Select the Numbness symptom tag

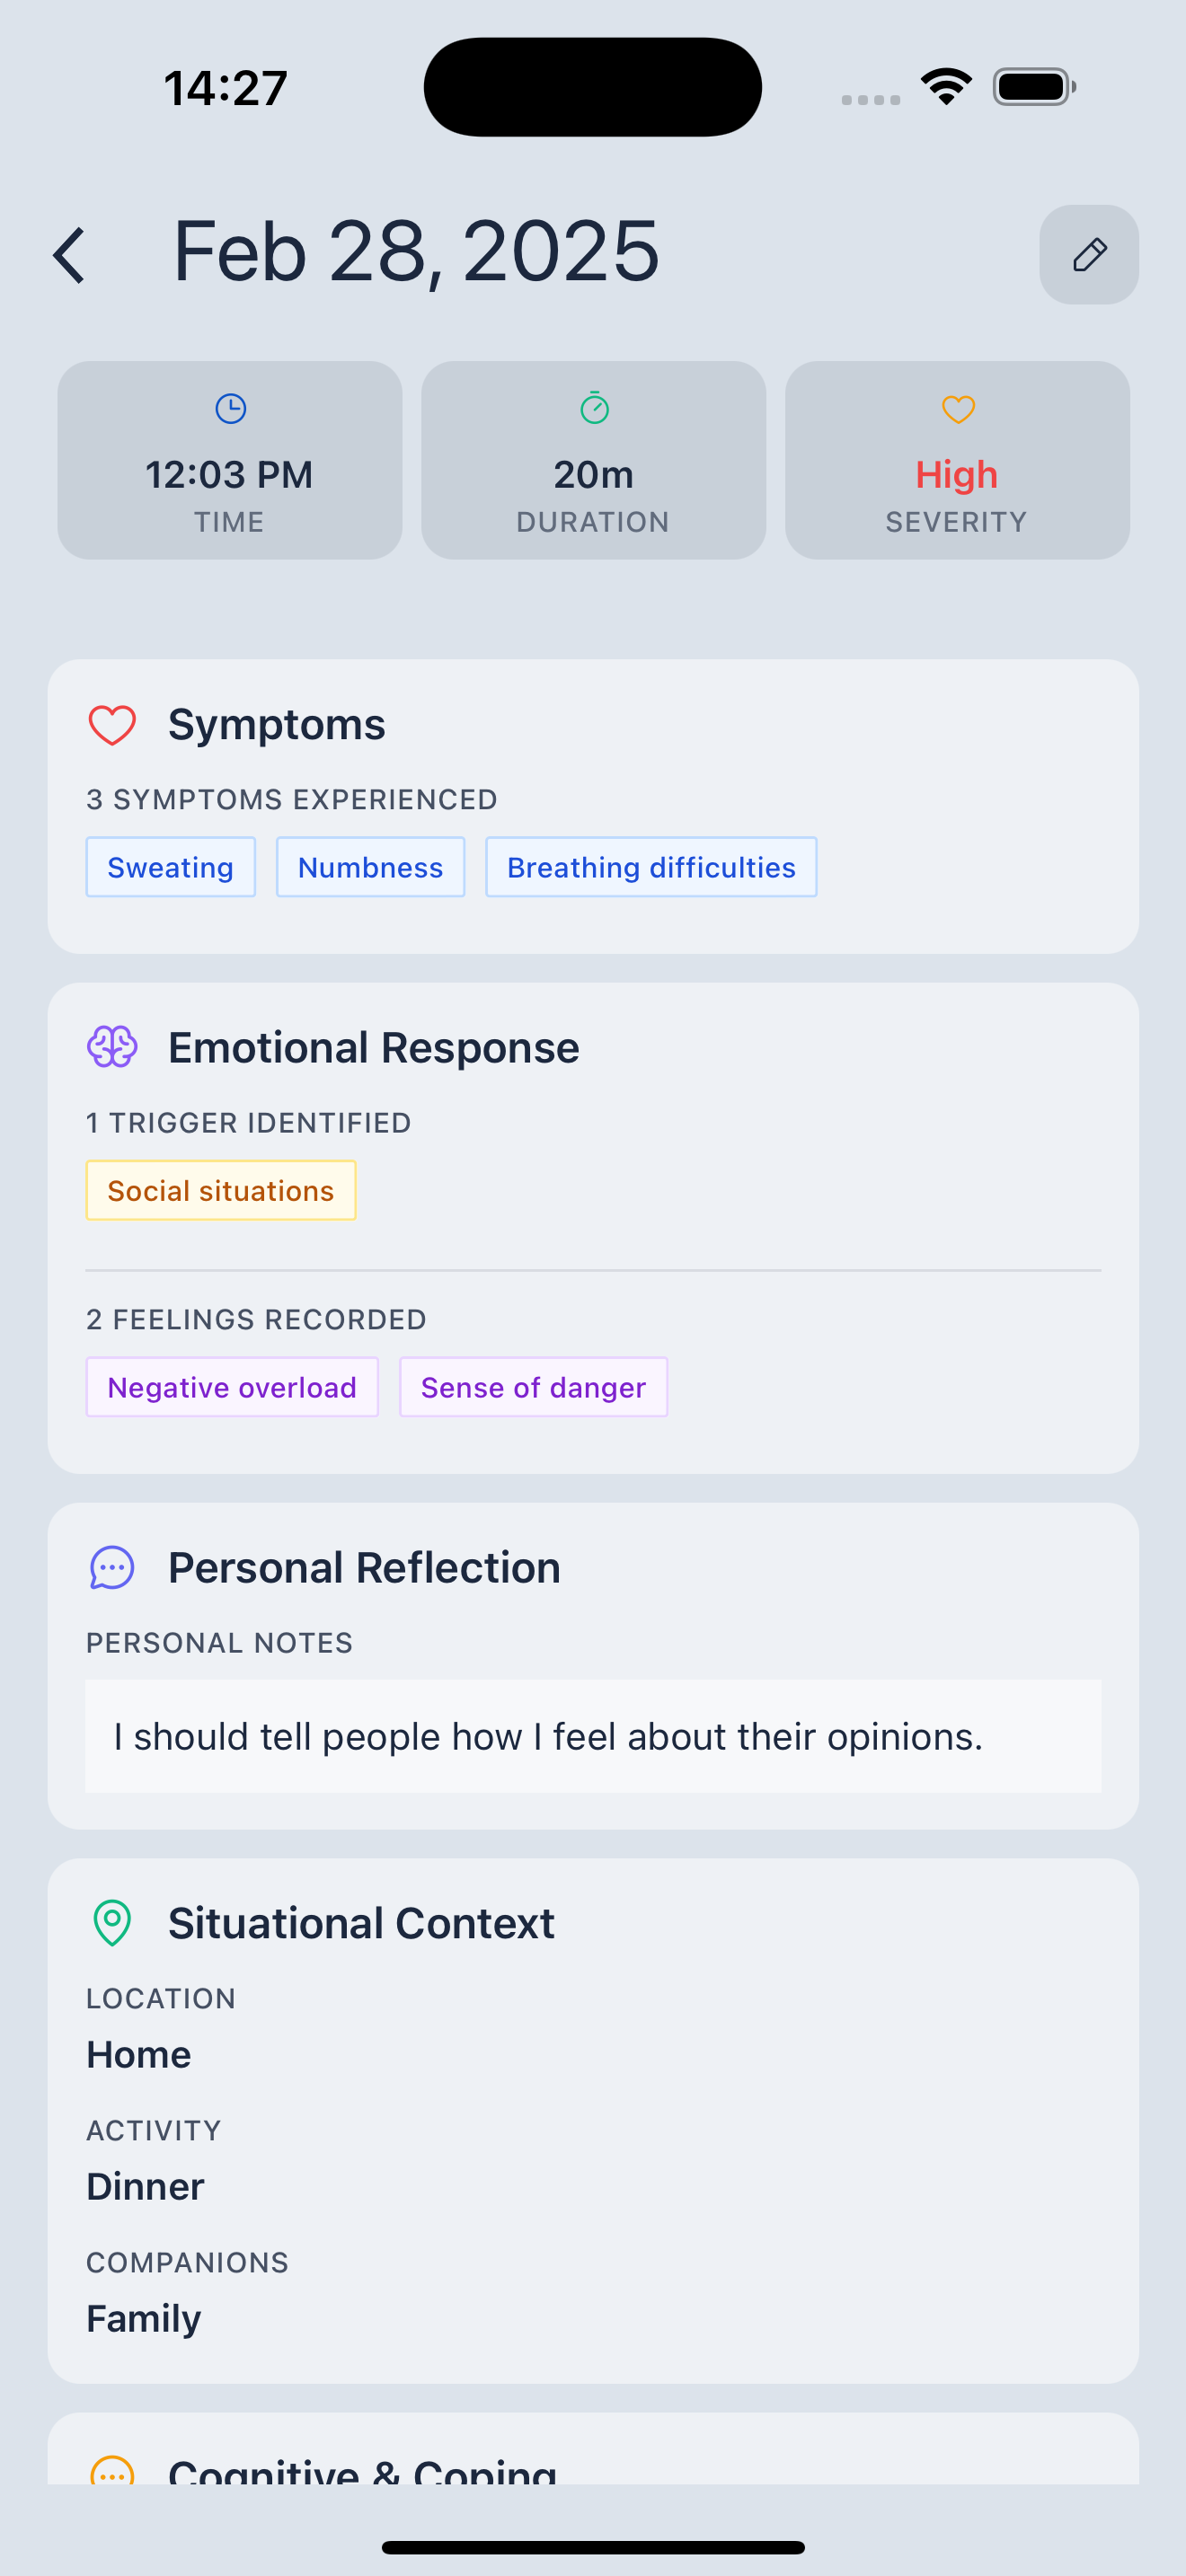click(370, 867)
